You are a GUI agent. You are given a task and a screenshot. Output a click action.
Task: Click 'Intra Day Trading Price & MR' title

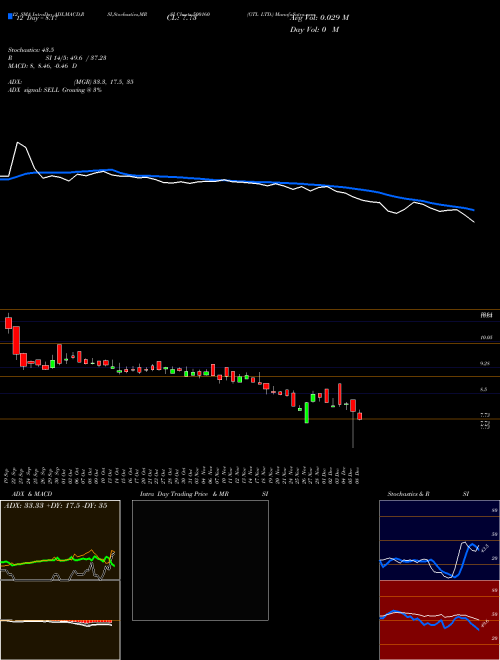pyautogui.click(x=184, y=494)
